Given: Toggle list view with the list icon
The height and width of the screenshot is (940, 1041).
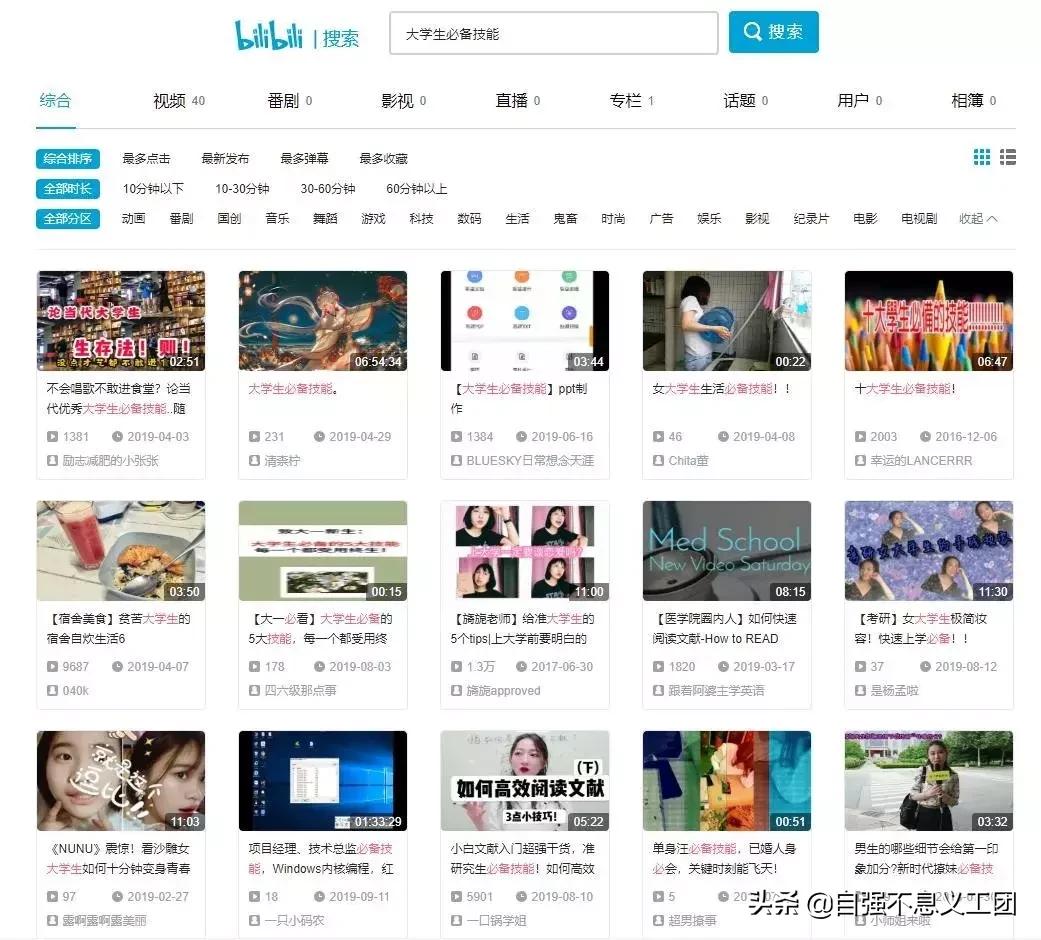Looking at the screenshot, I should 1007,156.
